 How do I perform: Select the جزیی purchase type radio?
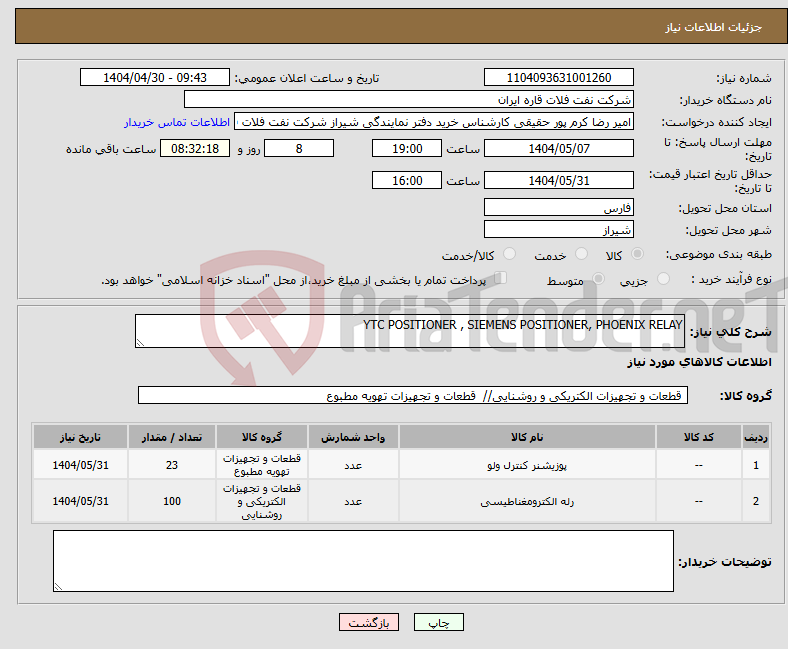(x=663, y=279)
